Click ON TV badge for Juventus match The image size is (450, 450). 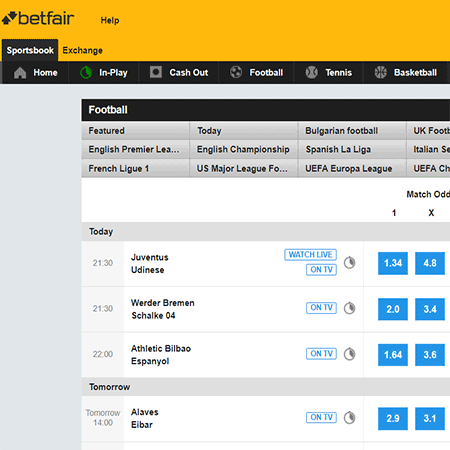321,269
